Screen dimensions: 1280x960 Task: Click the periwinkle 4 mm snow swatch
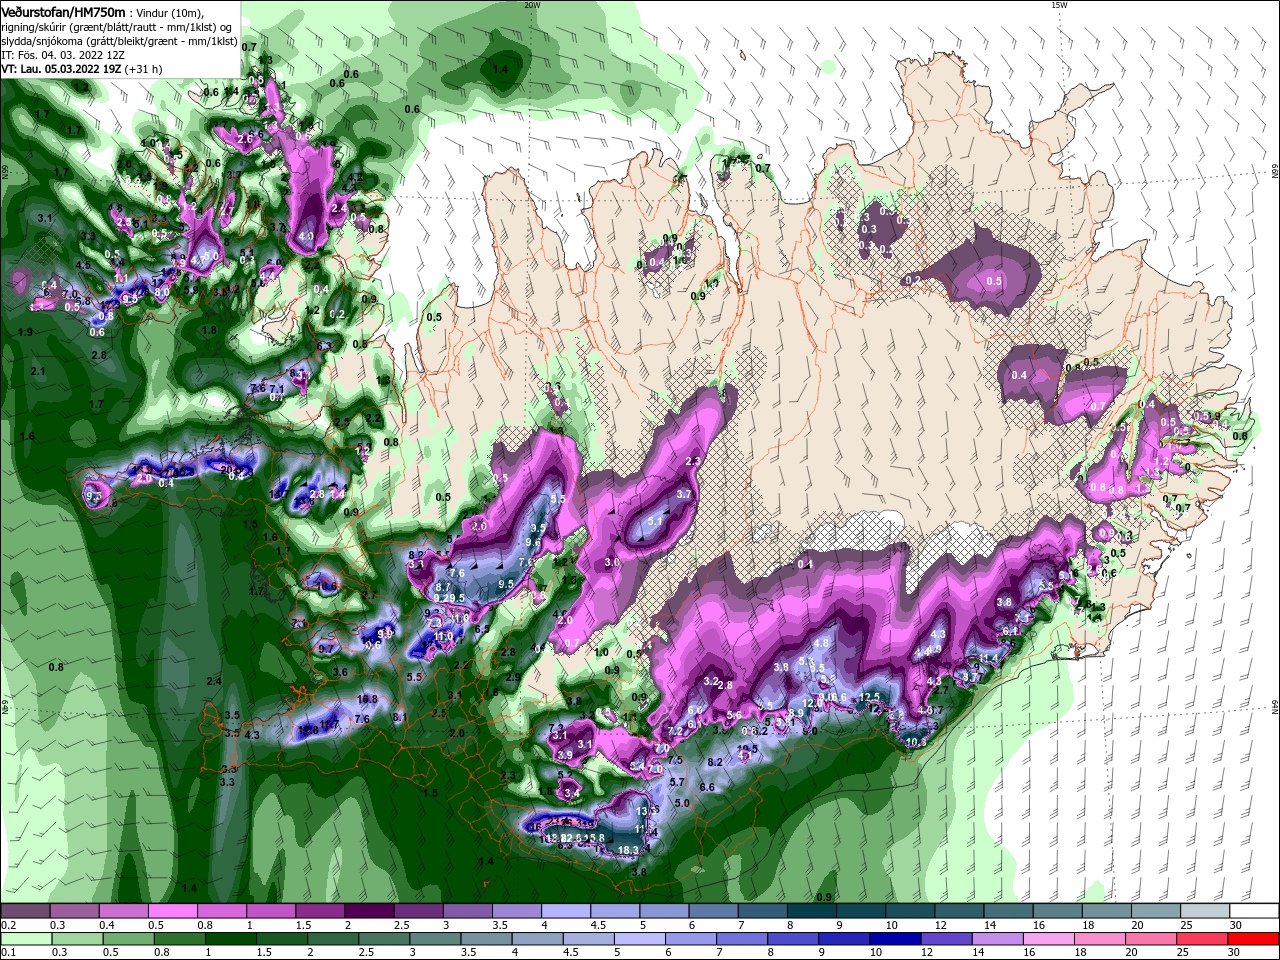566,911
